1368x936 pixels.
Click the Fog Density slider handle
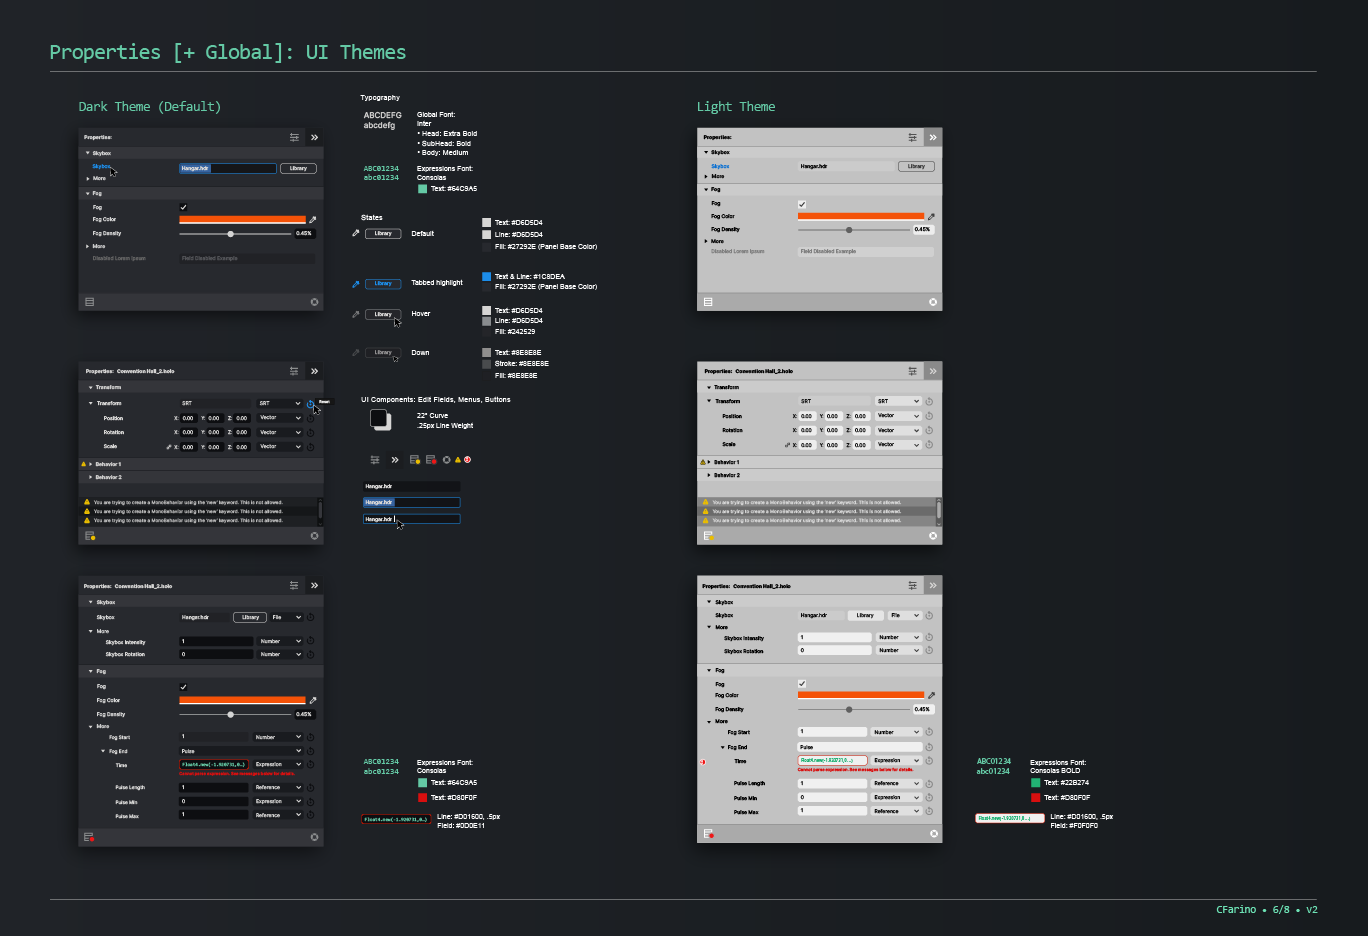(x=231, y=234)
